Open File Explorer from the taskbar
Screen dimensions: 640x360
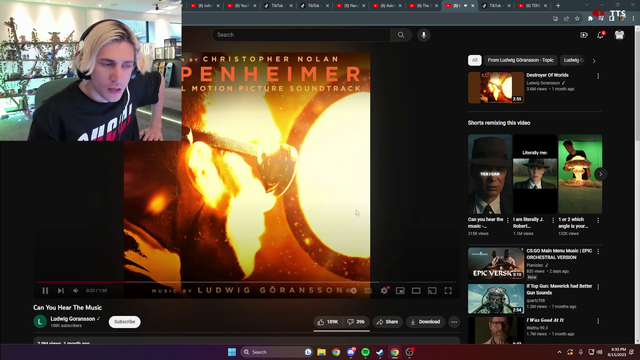pyautogui.click(x=322, y=352)
